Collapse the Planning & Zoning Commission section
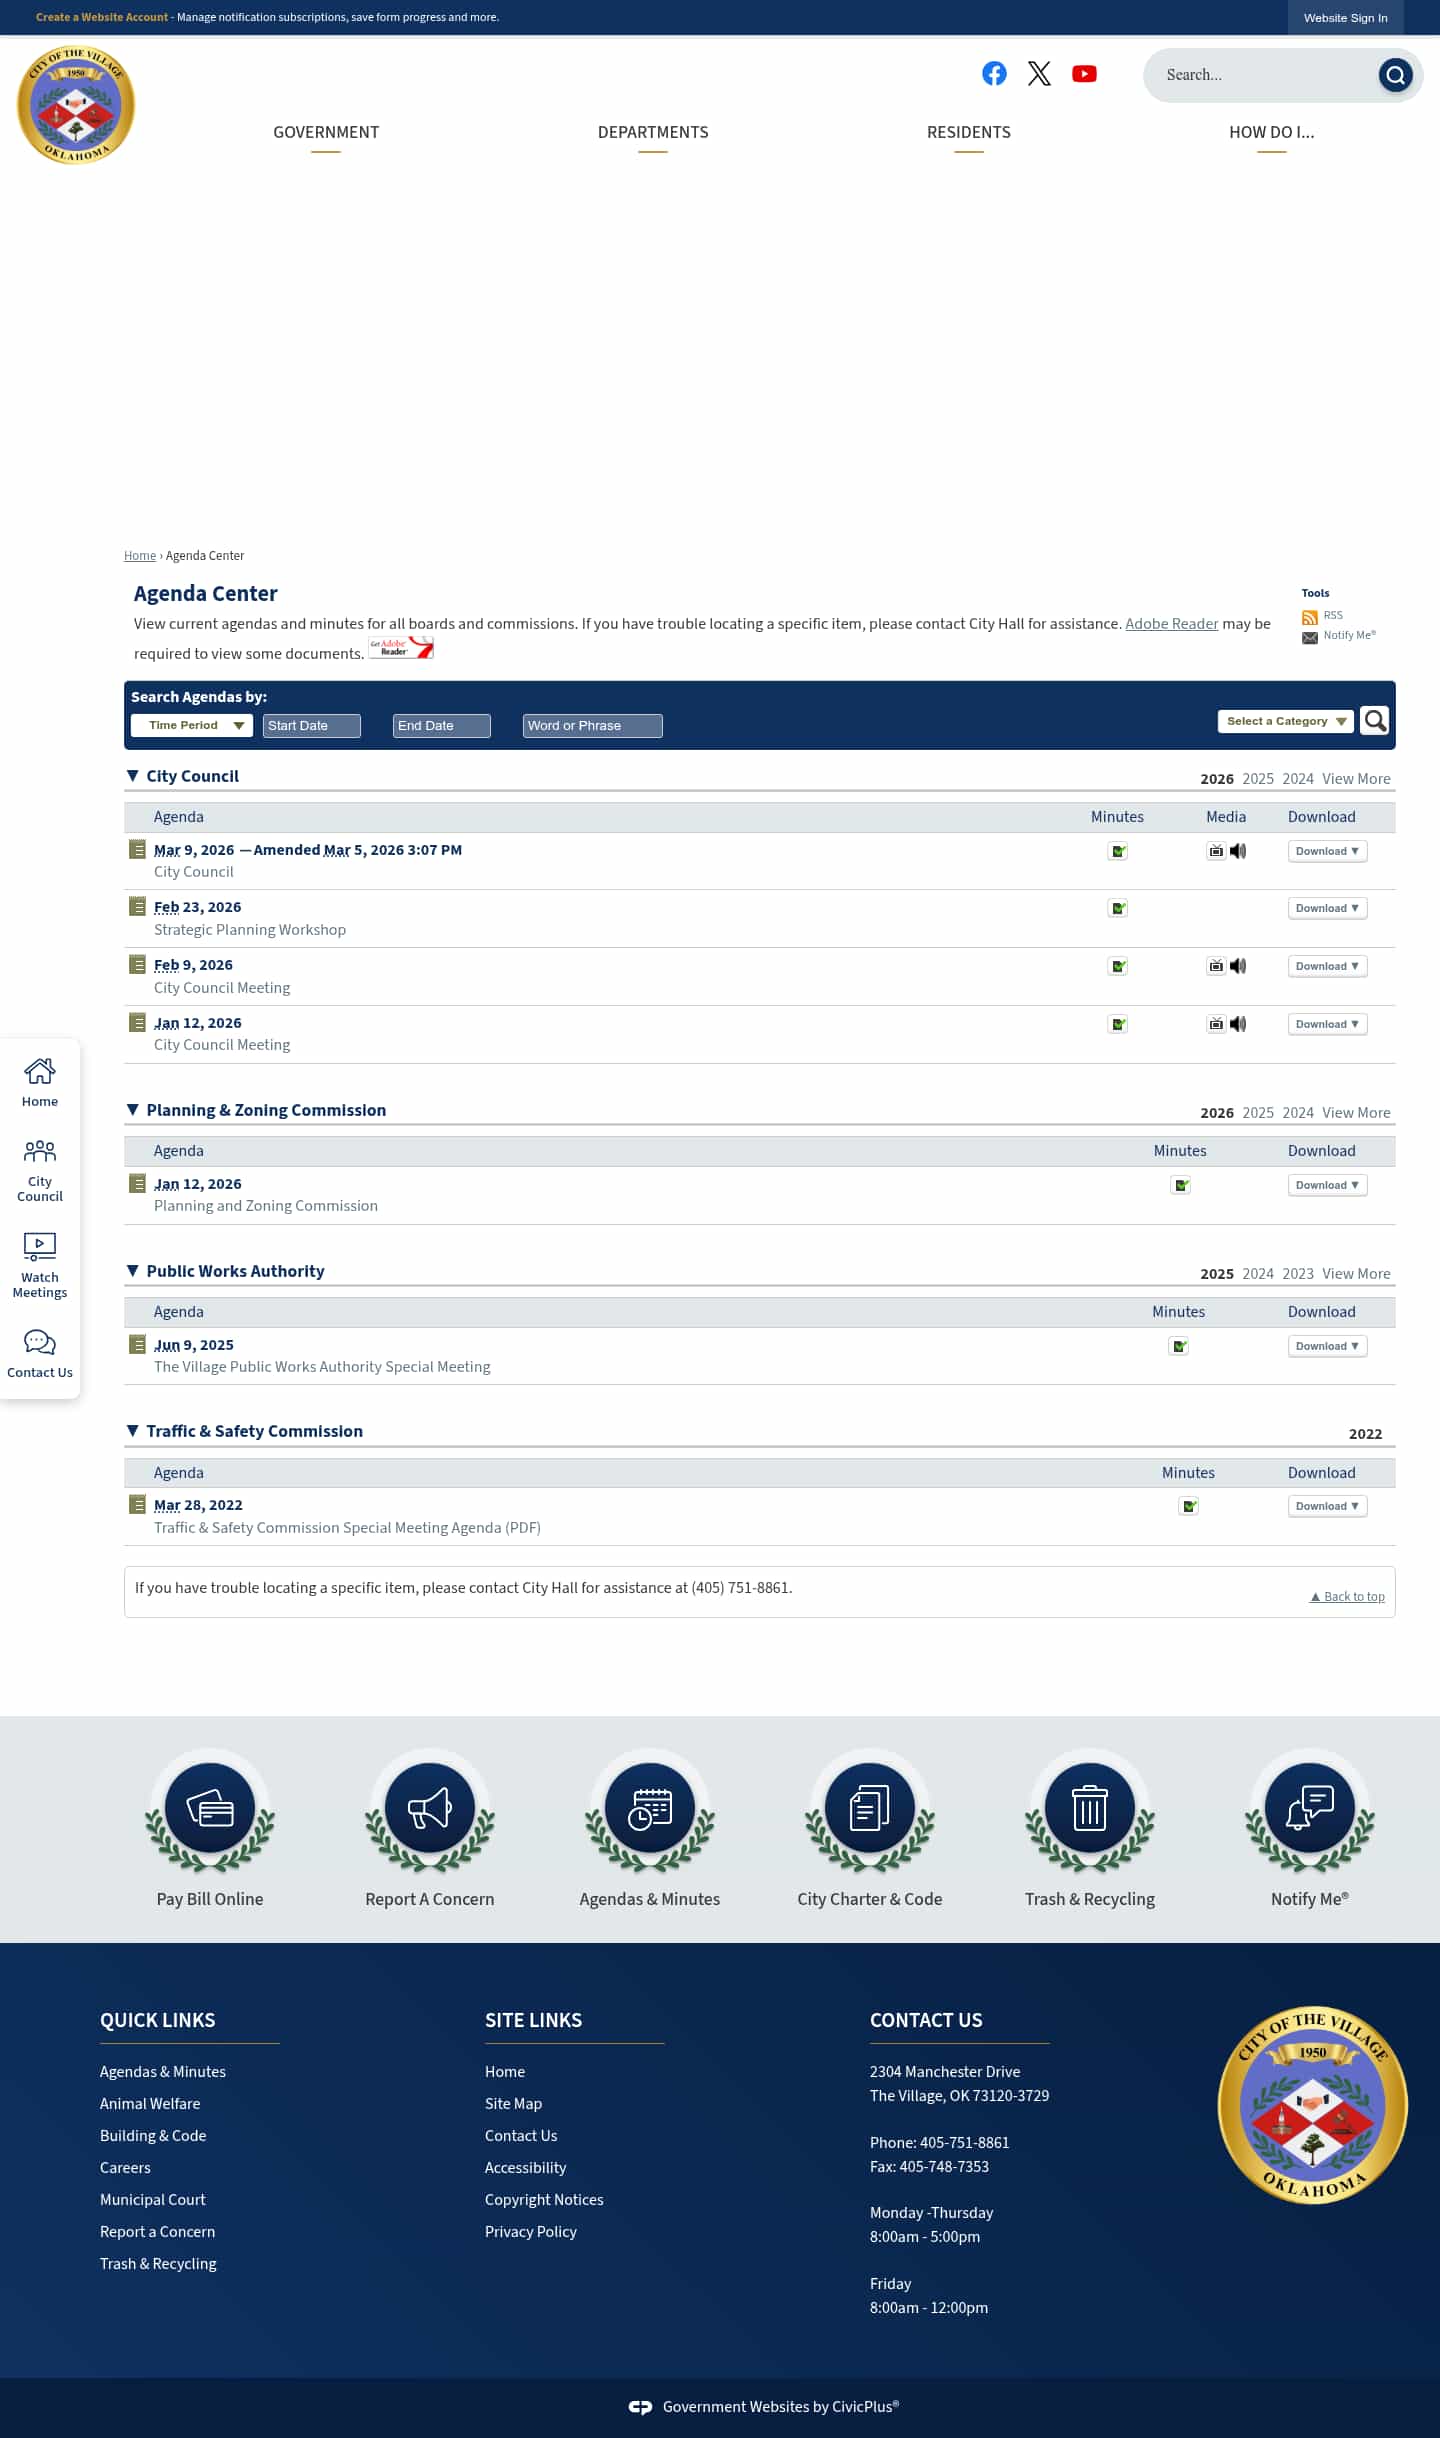 pyautogui.click(x=133, y=1110)
